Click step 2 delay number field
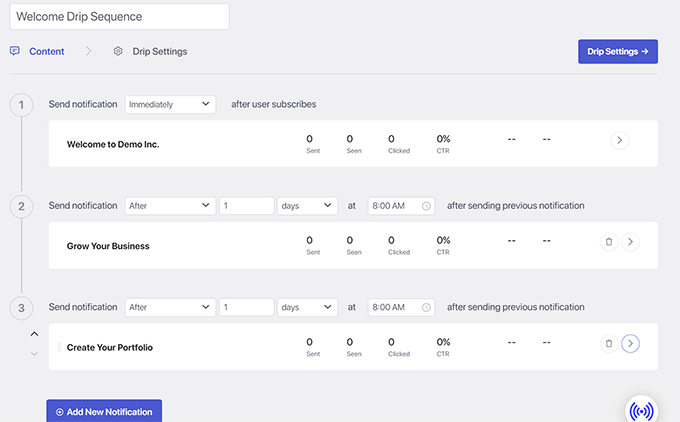Image resolution: width=680 pixels, height=422 pixels. tap(247, 206)
